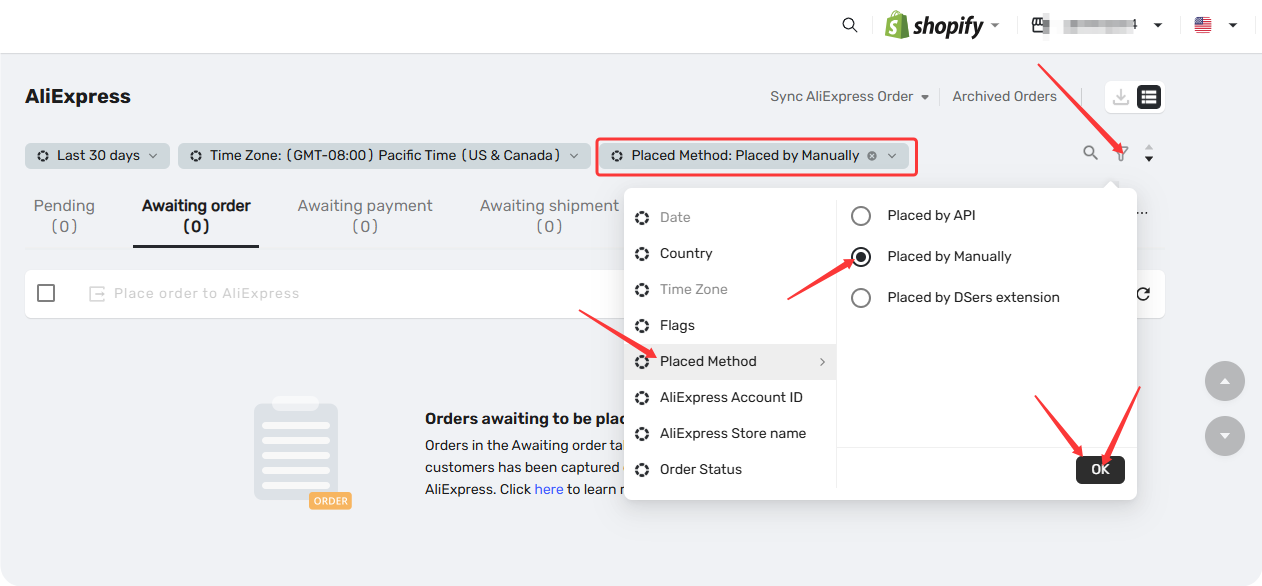Click the more tabs ellipsis
Screen dimensions: 1262x586
coord(1142,213)
